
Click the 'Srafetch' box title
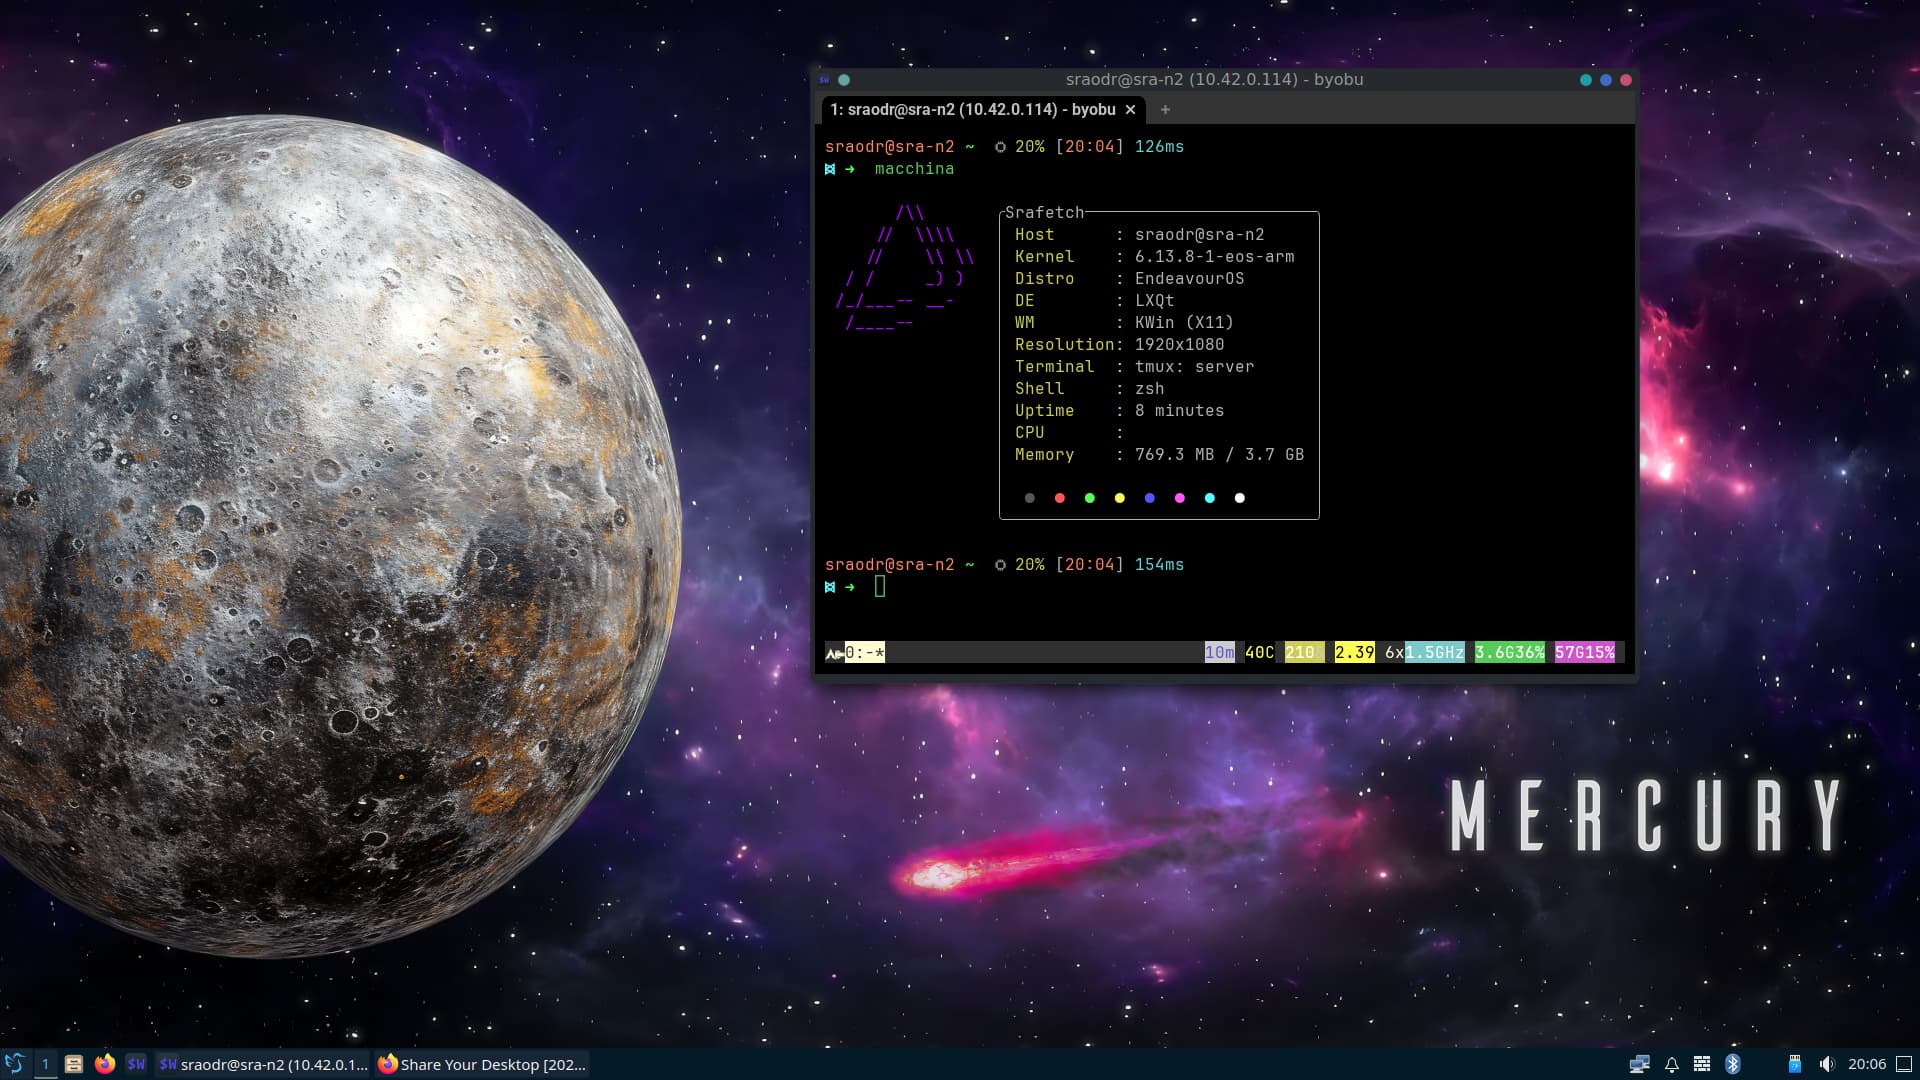(1044, 212)
